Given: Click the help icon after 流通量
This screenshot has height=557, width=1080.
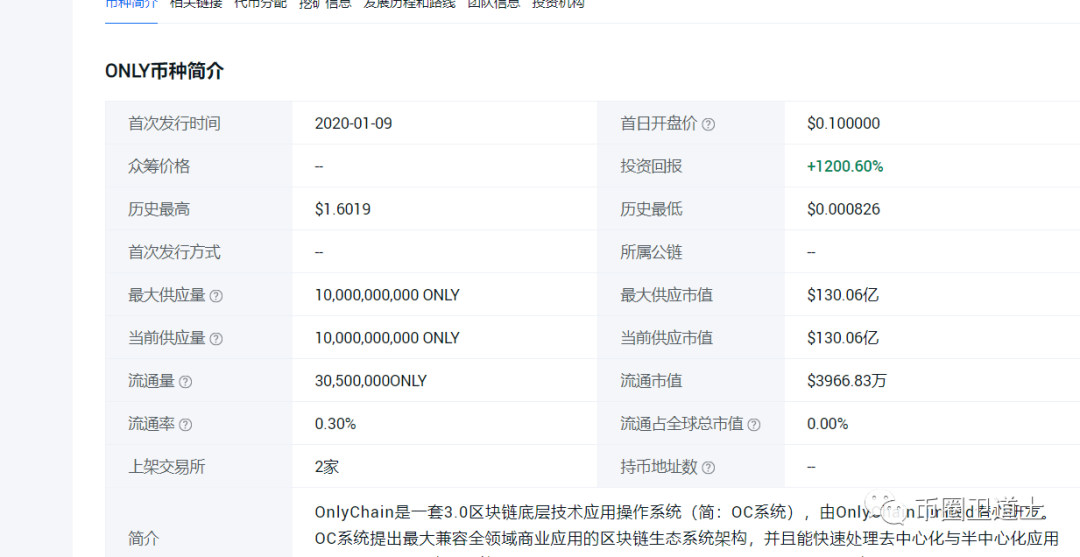Looking at the screenshot, I should pos(185,381).
